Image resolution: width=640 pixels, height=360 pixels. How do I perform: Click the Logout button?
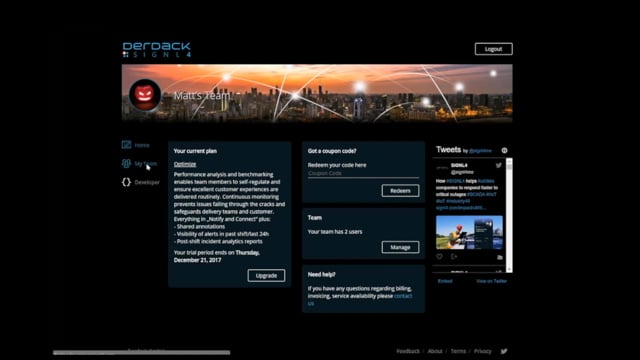(493, 49)
